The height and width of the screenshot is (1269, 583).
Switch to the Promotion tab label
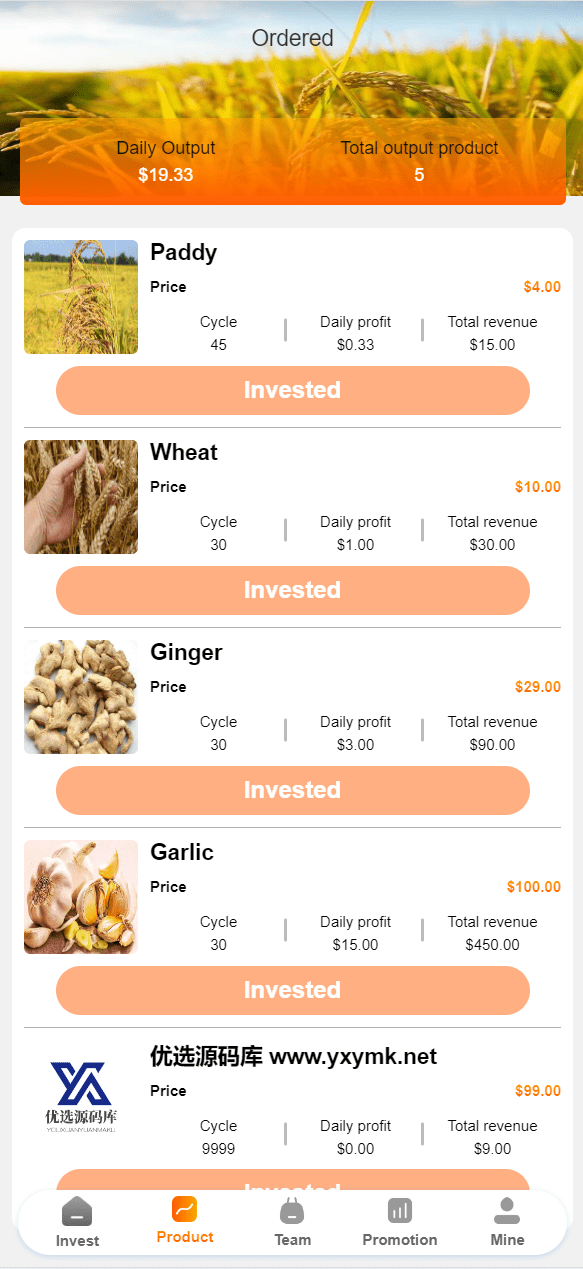pyautogui.click(x=400, y=1240)
